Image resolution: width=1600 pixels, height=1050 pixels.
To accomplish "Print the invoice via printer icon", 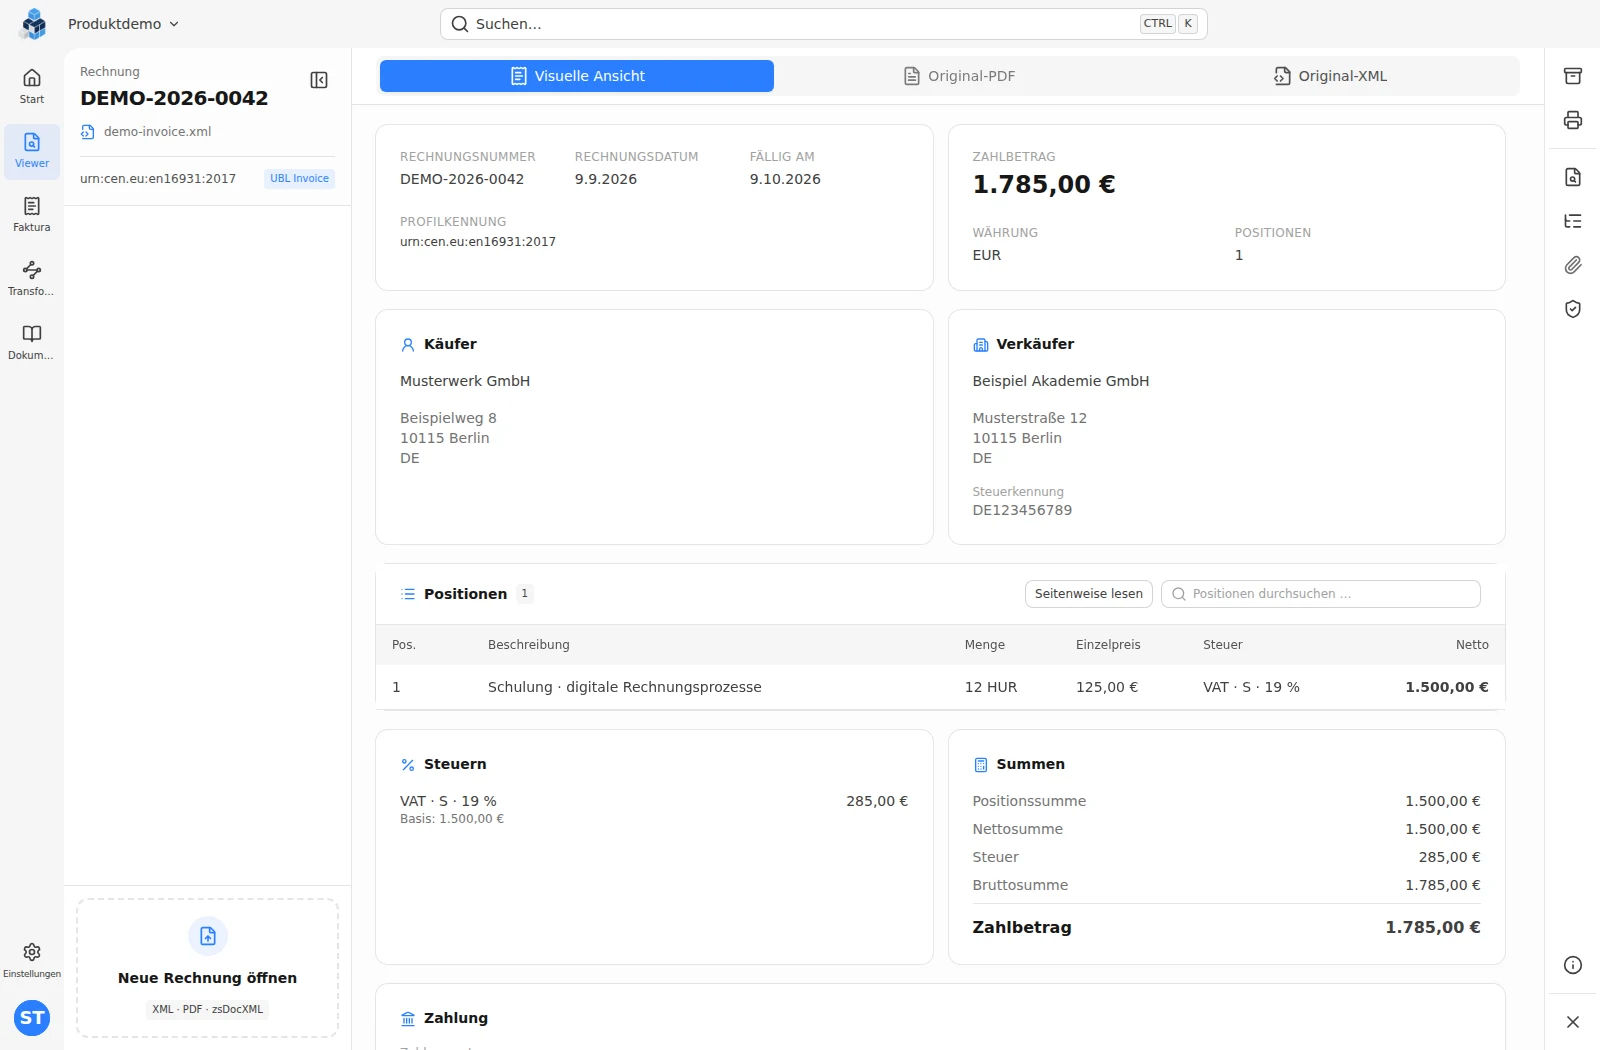I will tap(1573, 120).
